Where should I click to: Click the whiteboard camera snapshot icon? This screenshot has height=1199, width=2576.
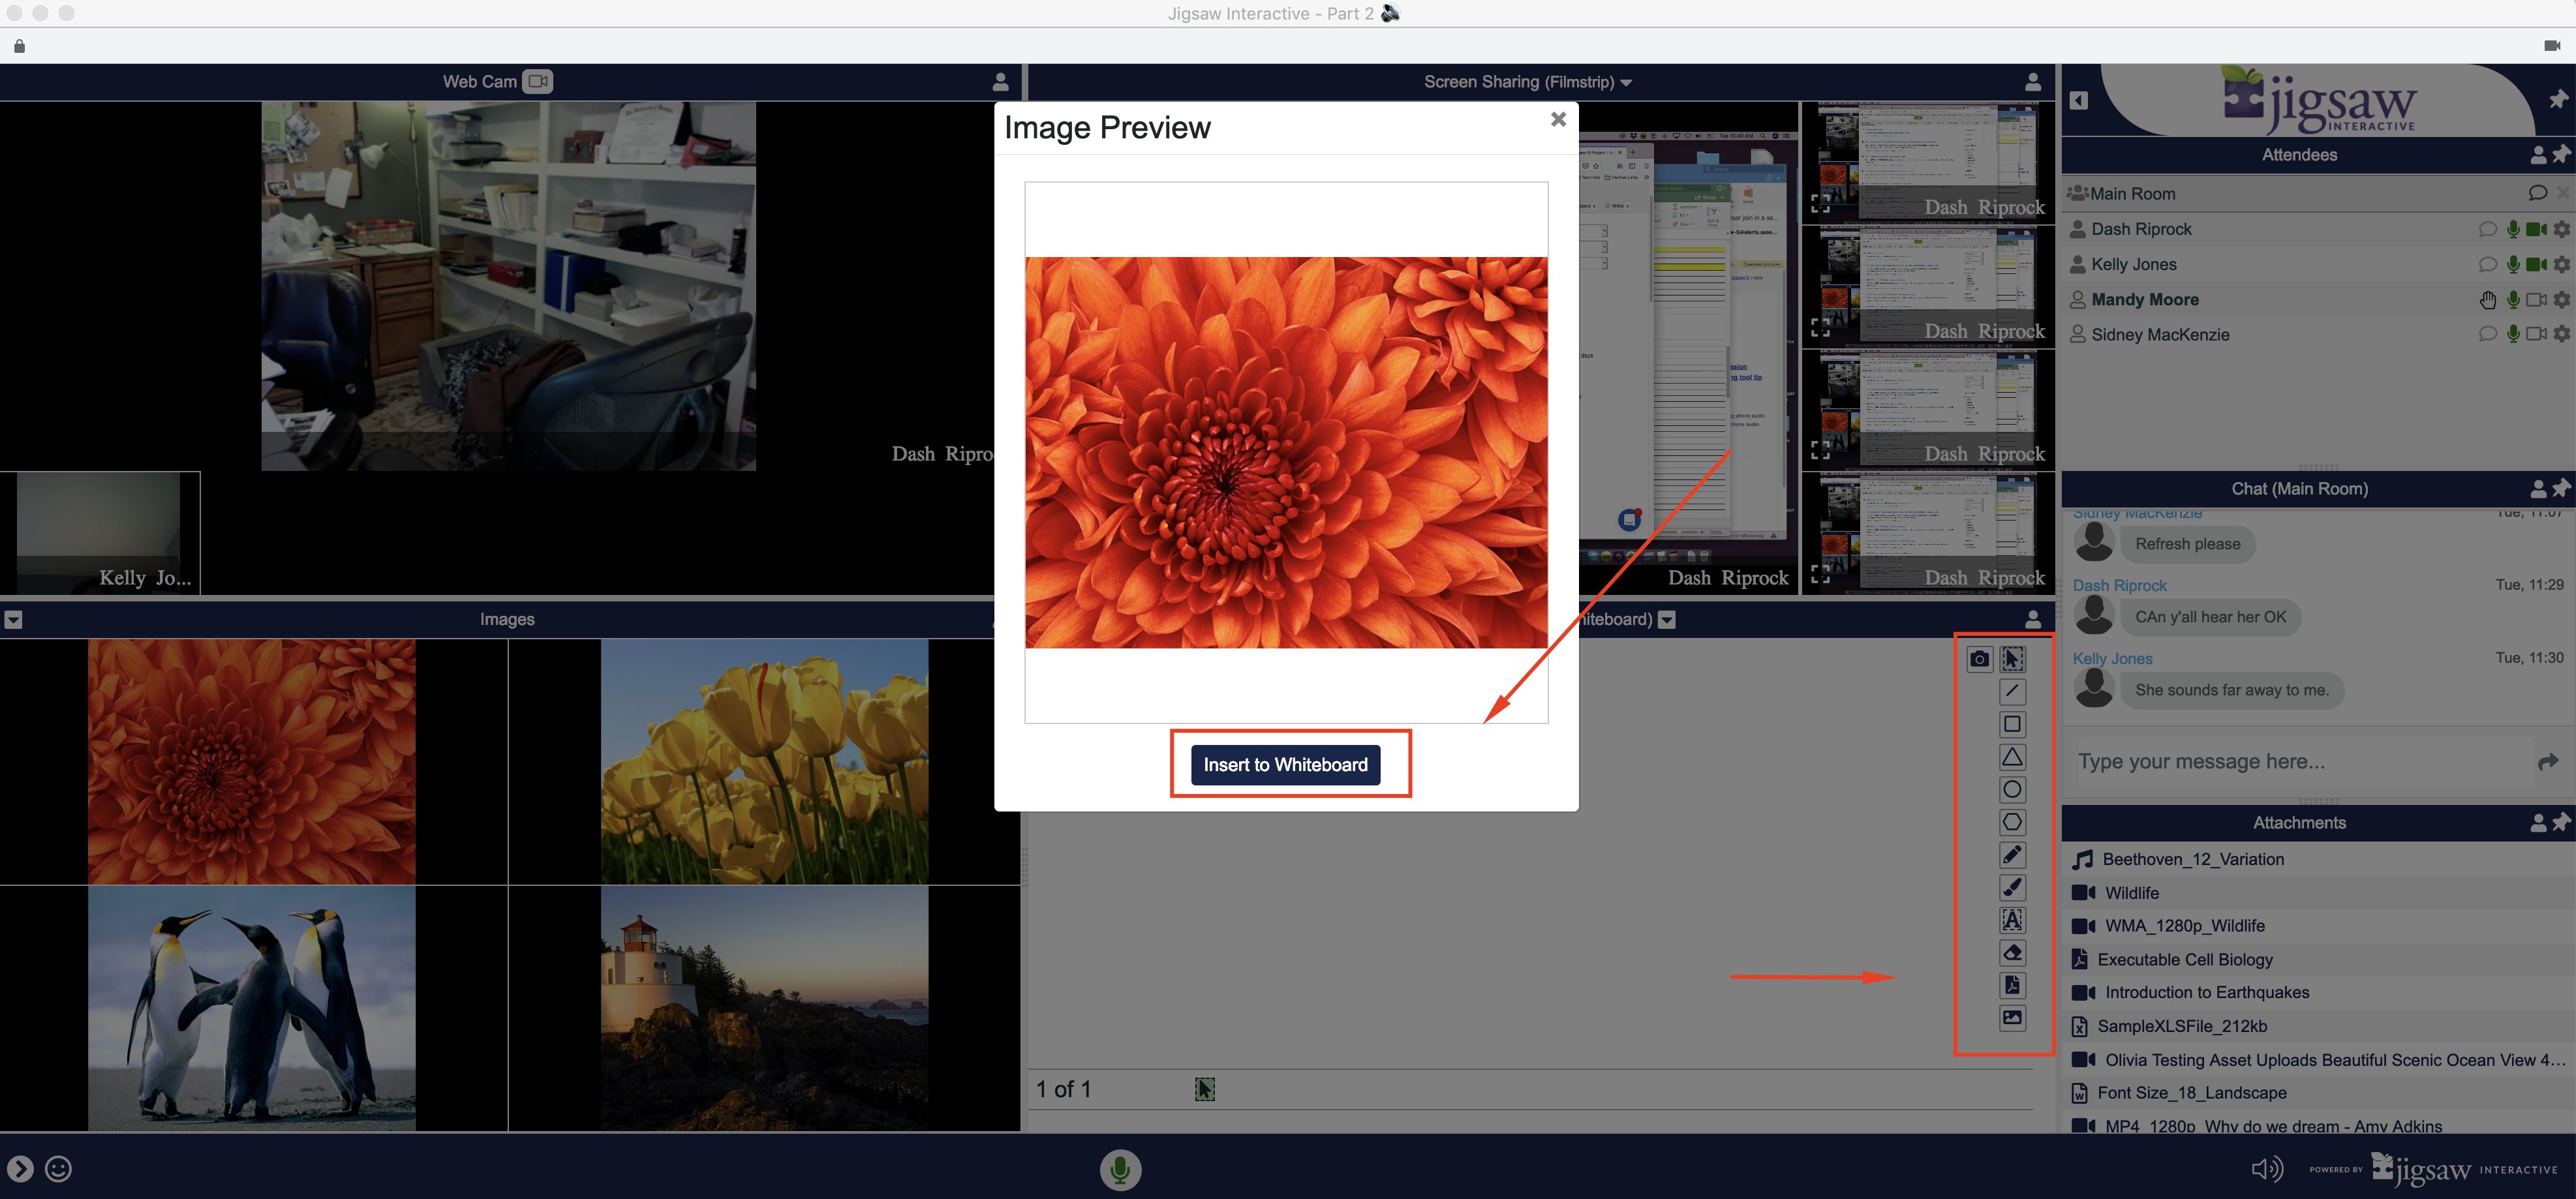1979,659
